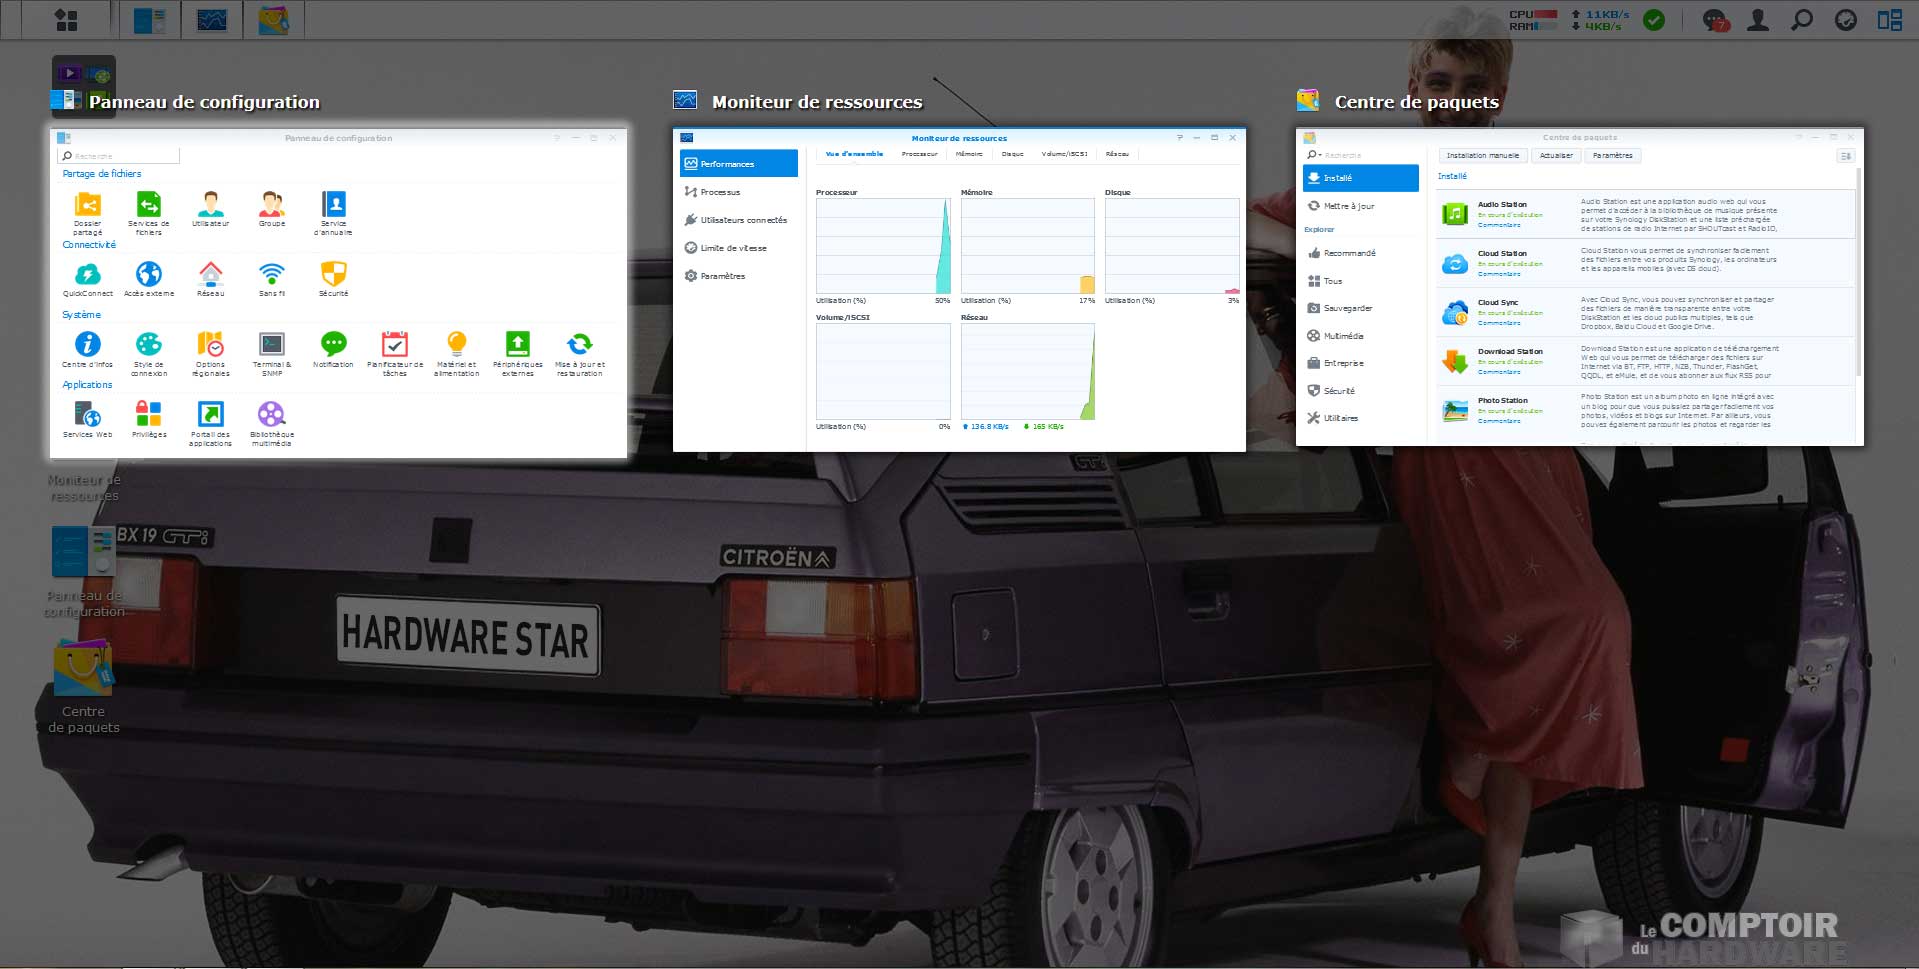Select Performances in resource monitor sidebar

(739, 163)
